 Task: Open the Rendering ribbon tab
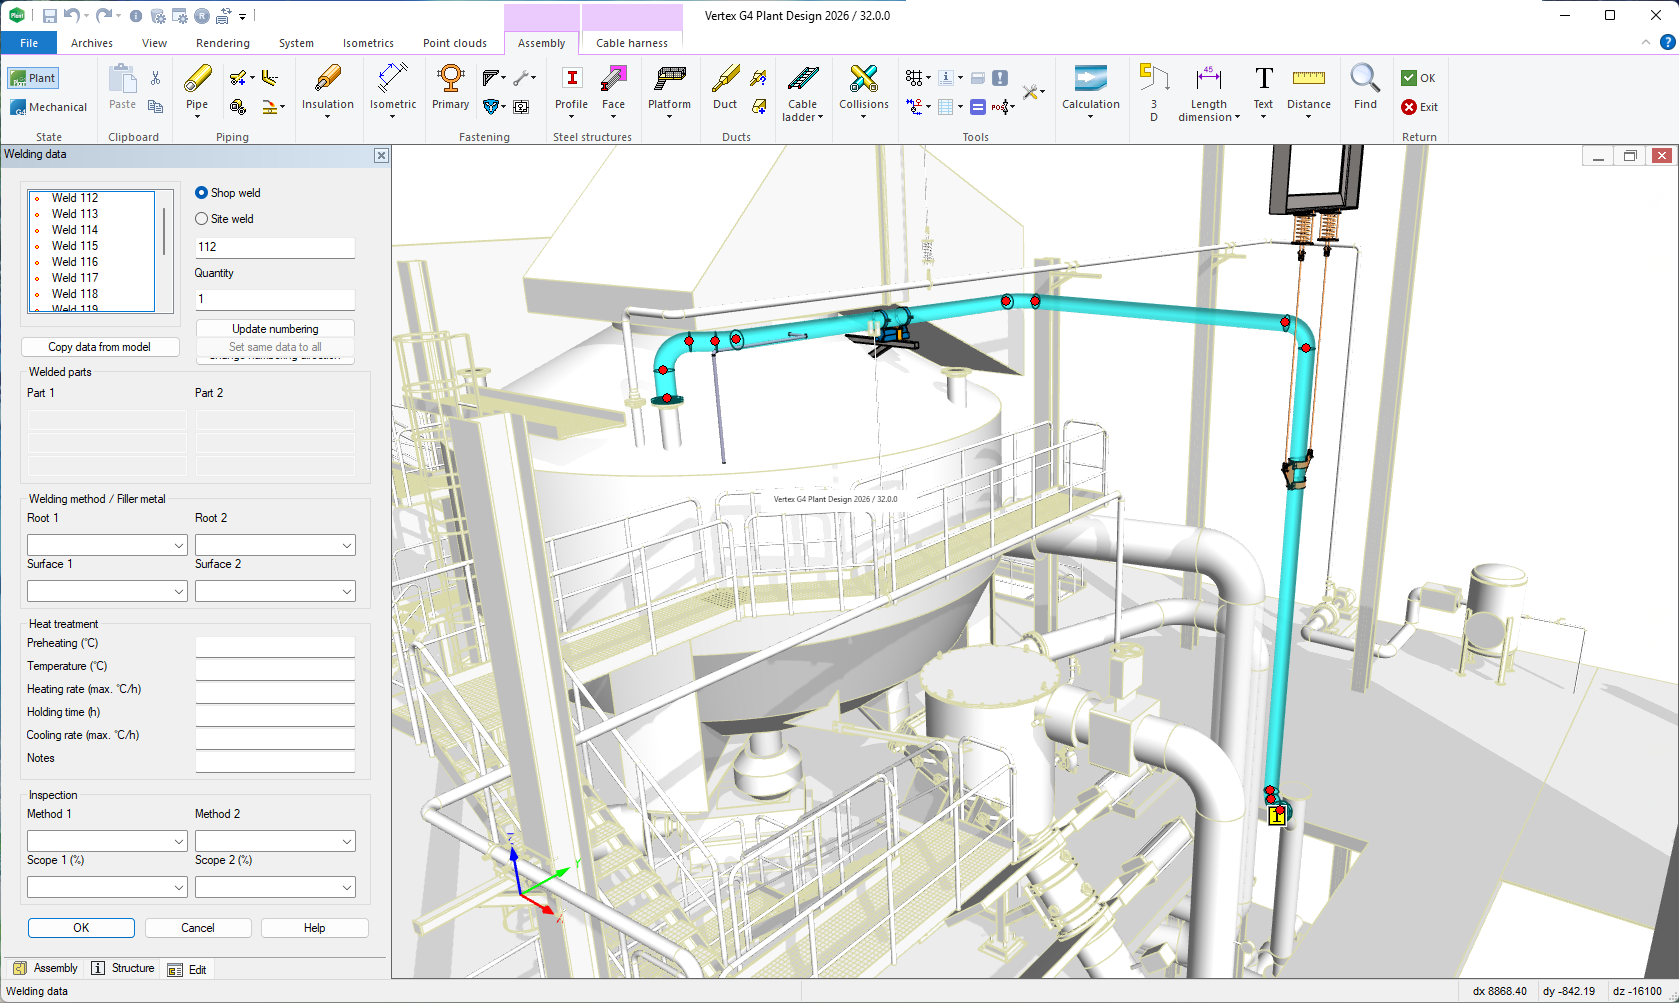tap(222, 43)
